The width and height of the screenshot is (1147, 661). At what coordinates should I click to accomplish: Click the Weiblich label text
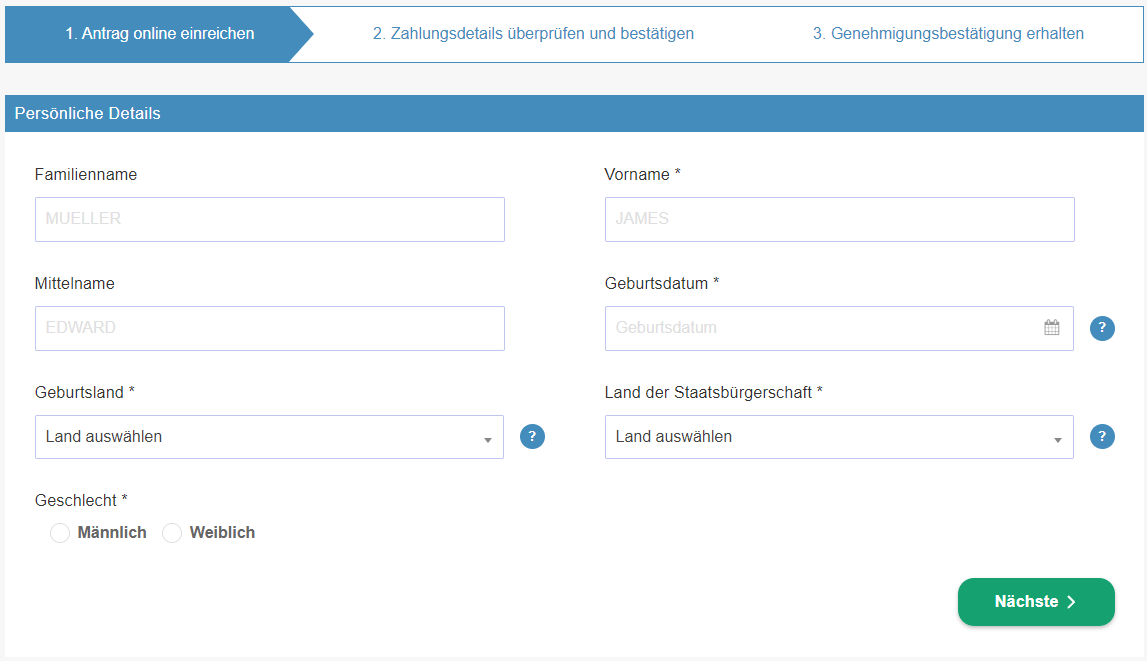pyautogui.click(x=222, y=533)
